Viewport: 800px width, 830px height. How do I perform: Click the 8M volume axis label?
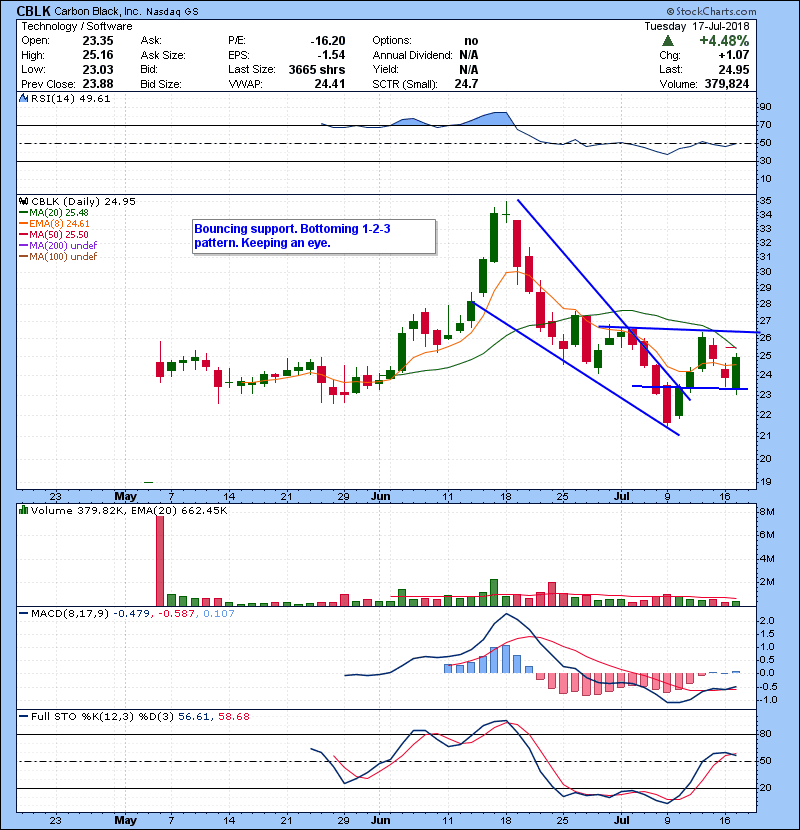coord(767,512)
